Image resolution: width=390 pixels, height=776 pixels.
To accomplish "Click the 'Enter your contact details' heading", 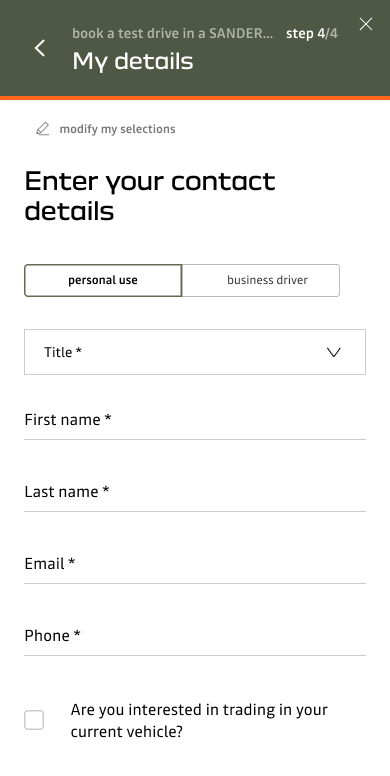I will (150, 196).
